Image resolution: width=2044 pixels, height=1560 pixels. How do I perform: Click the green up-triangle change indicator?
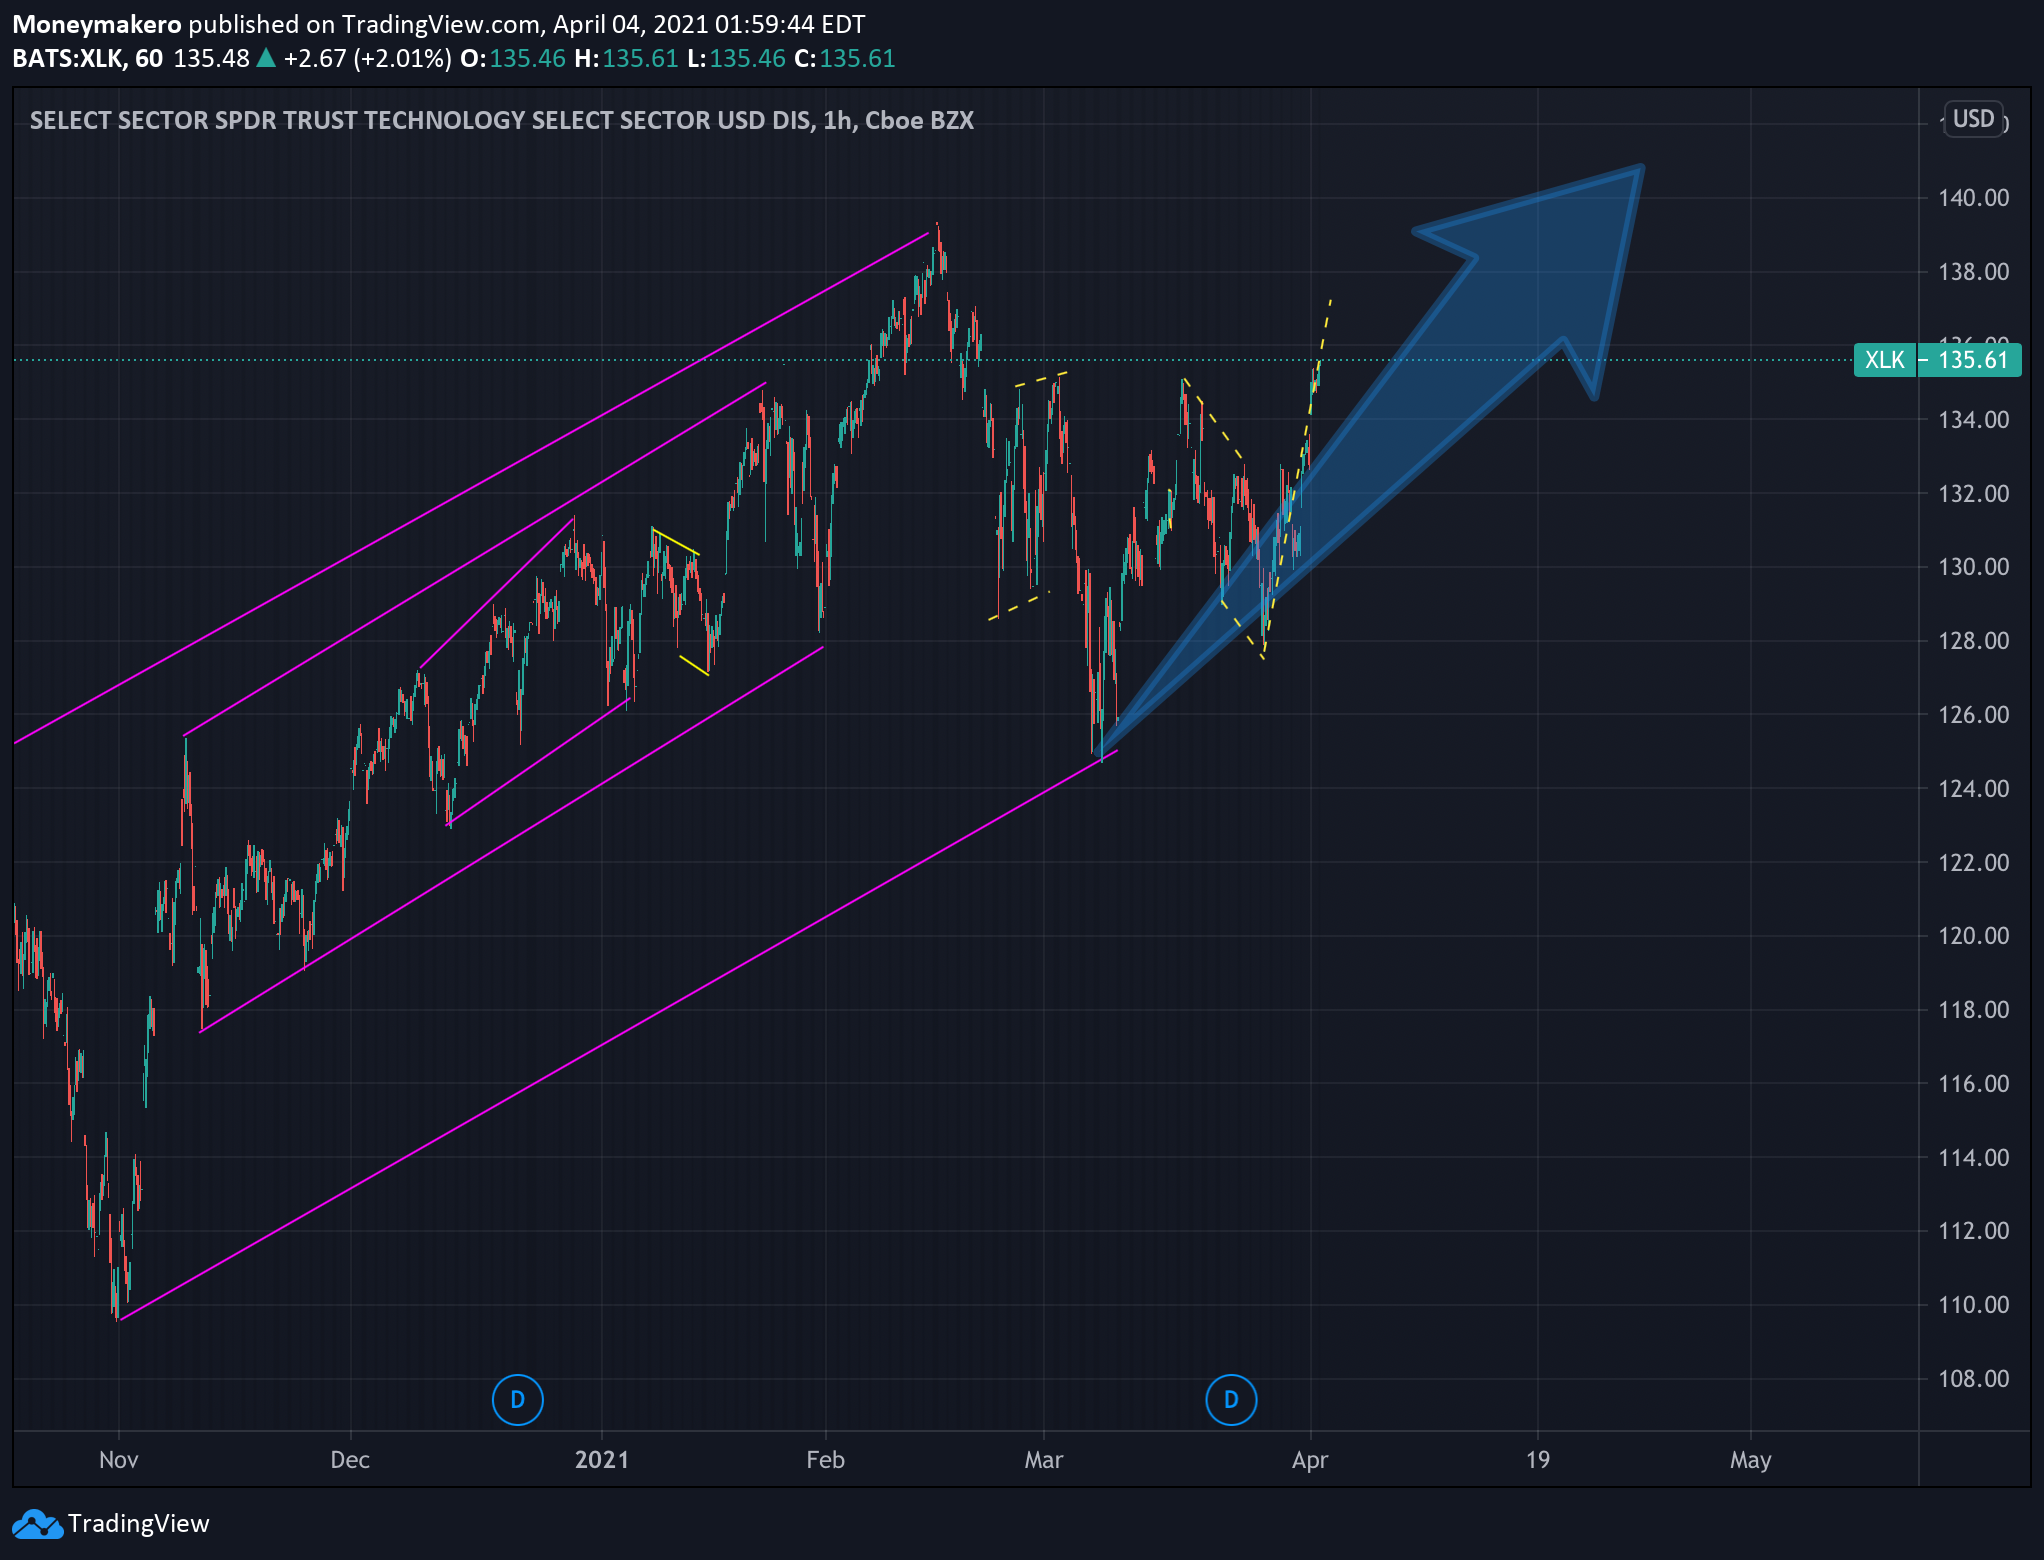(x=266, y=58)
